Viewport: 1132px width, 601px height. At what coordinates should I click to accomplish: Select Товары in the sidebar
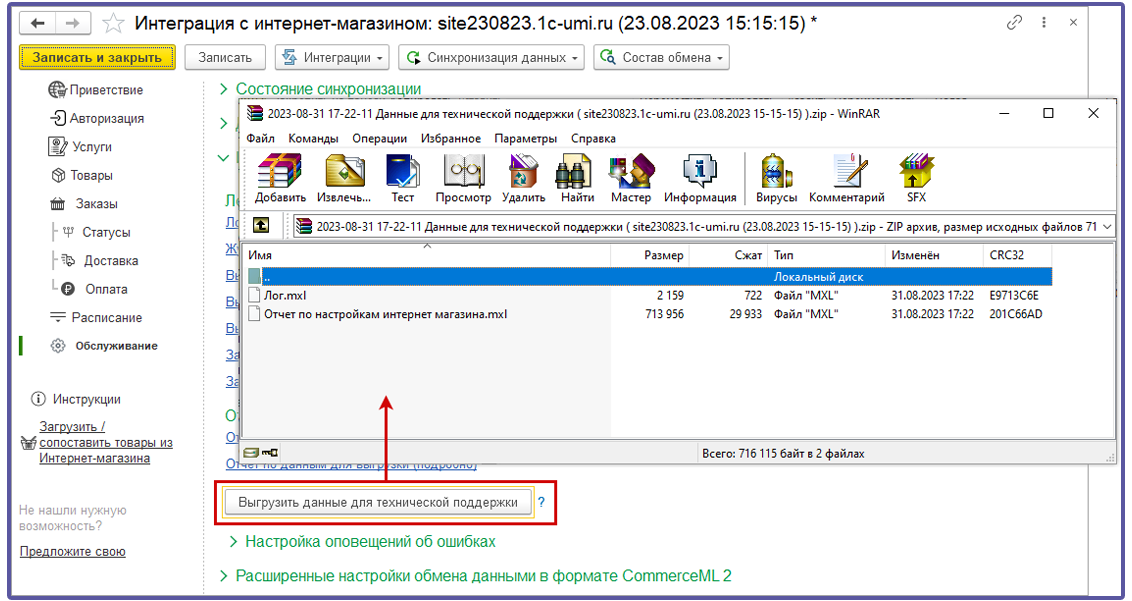(82, 176)
